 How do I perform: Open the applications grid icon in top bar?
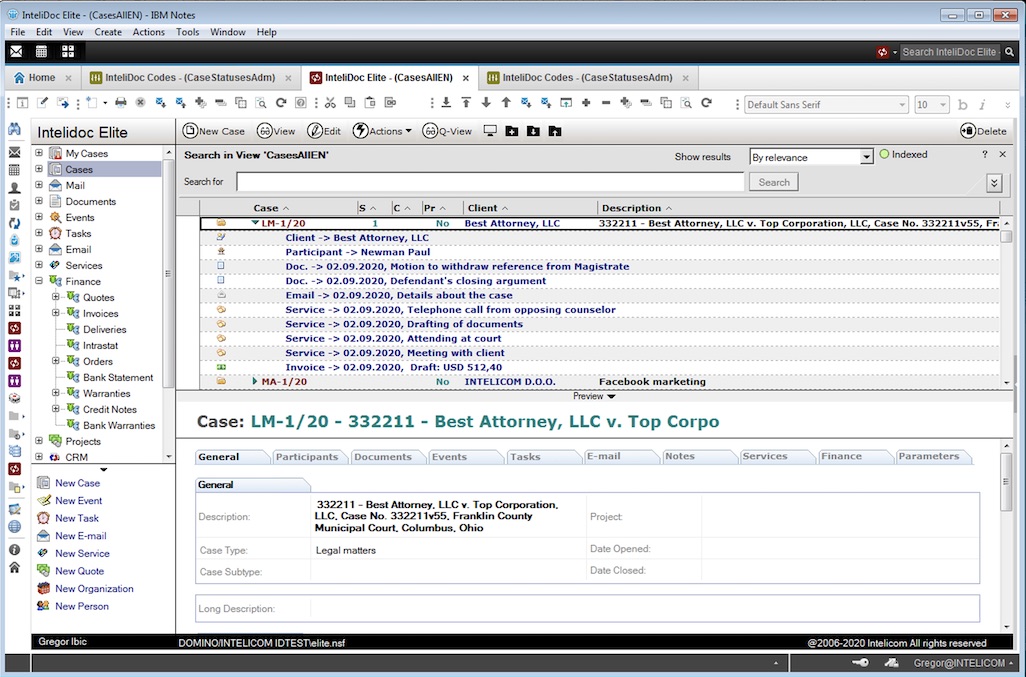tap(68, 52)
